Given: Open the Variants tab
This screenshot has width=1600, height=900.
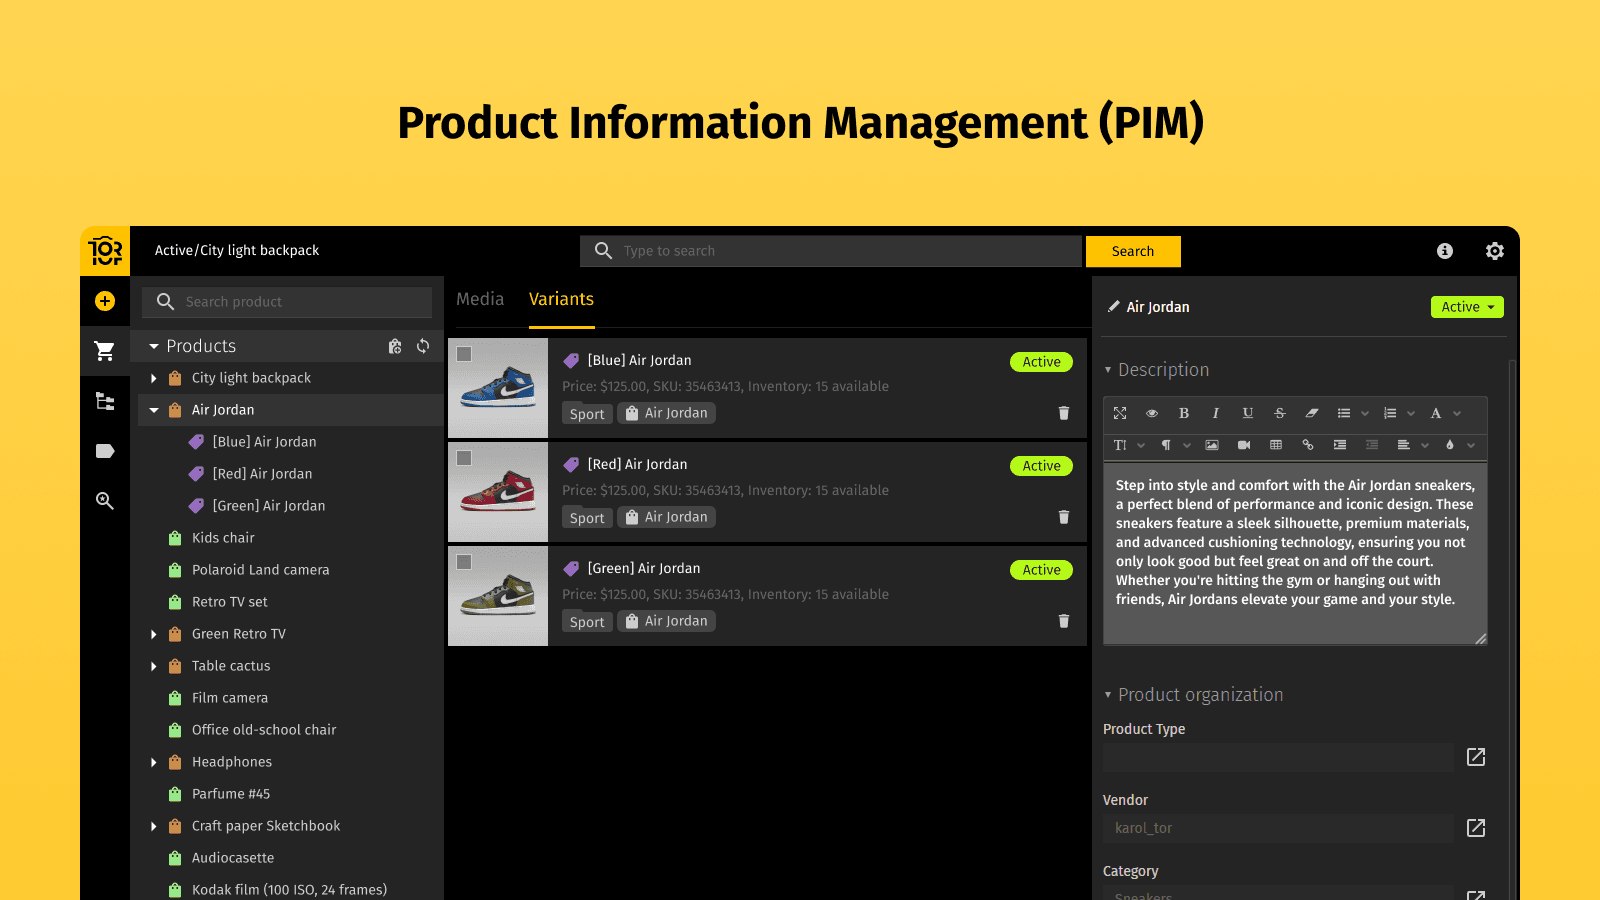Looking at the screenshot, I should point(561,299).
